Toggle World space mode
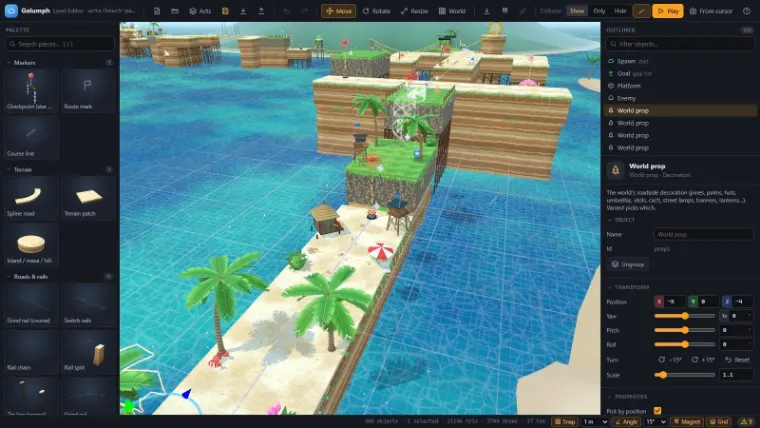Screen dimensions: 760x428 click(452, 11)
